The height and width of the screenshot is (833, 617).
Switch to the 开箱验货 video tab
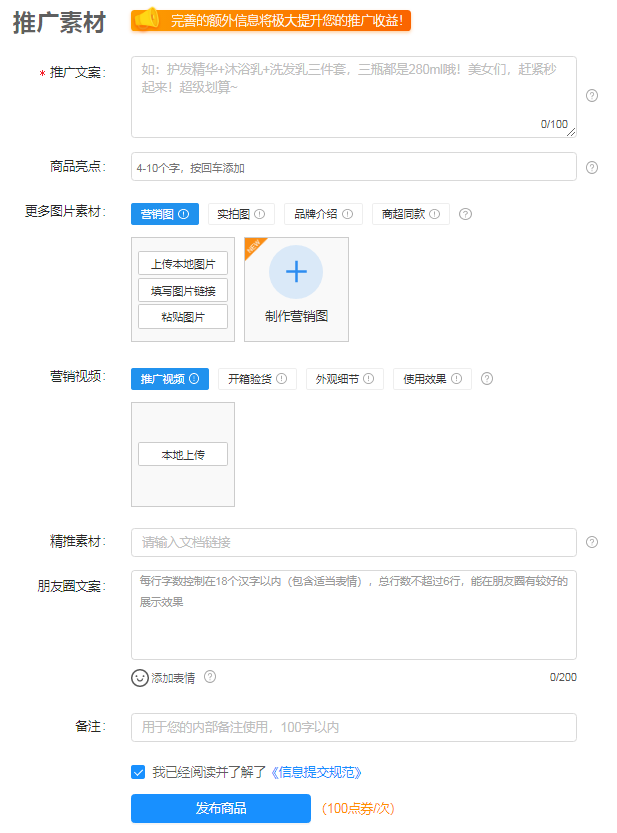click(257, 379)
